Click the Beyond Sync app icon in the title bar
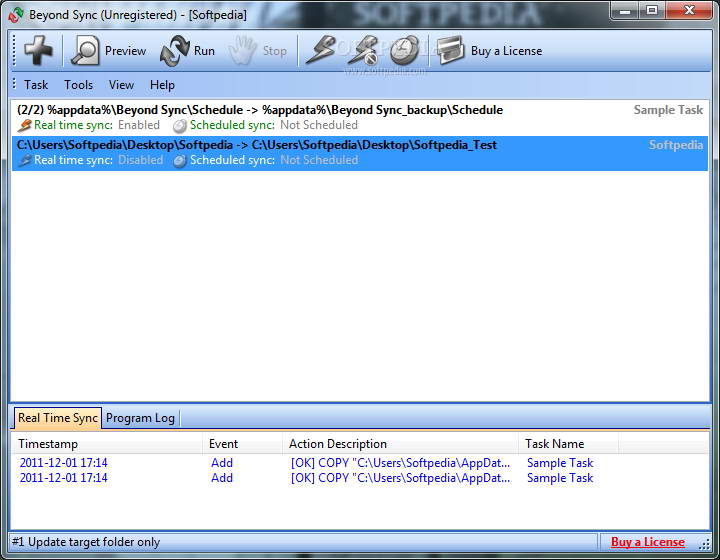The height and width of the screenshot is (560, 720). (16, 15)
